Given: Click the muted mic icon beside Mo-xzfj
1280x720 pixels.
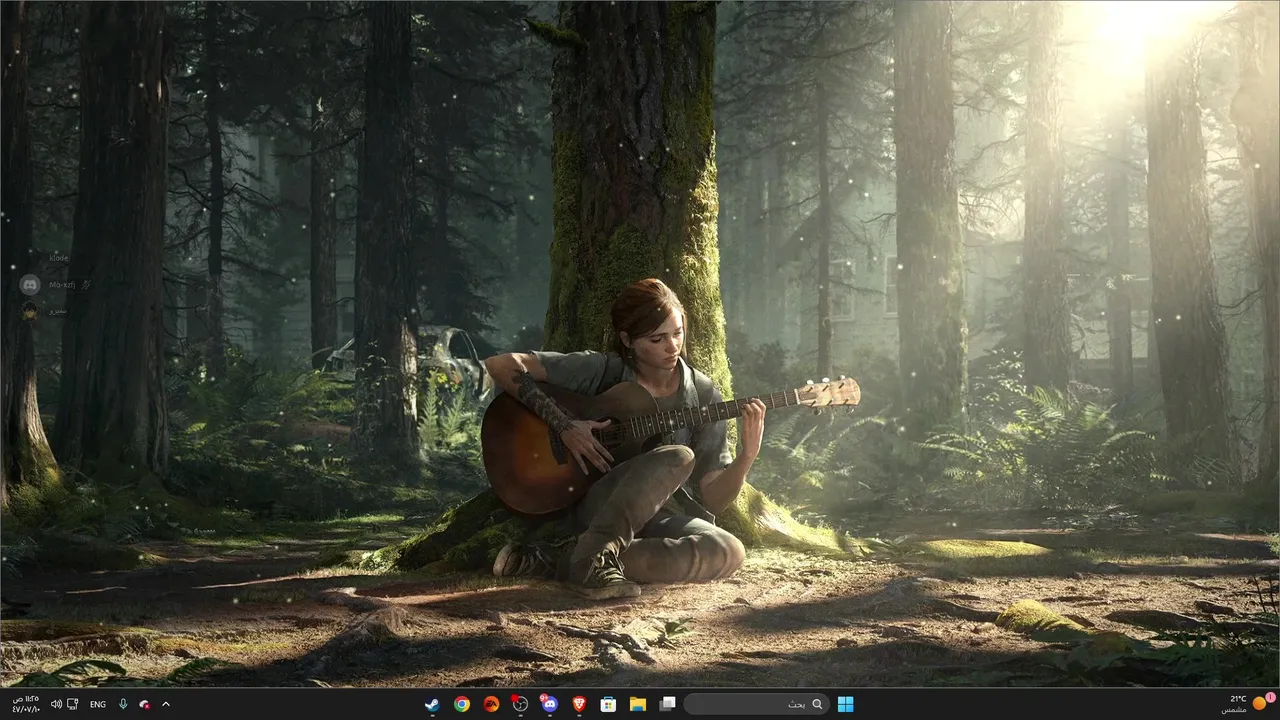Looking at the screenshot, I should (87, 284).
